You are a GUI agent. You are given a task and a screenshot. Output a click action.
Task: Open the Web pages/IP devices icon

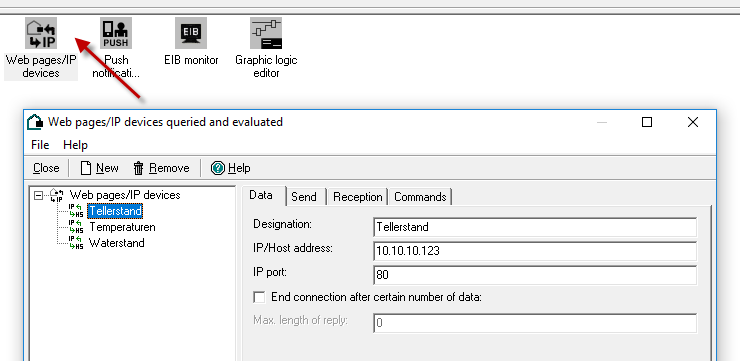click(41, 33)
